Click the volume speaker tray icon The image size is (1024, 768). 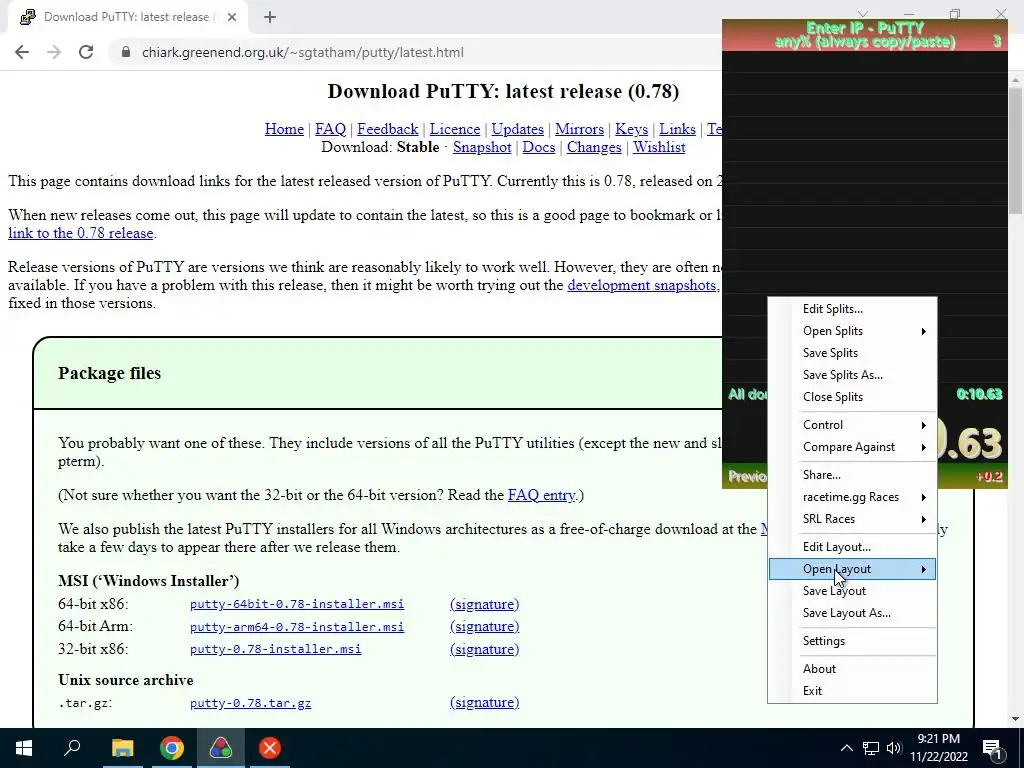coord(894,748)
